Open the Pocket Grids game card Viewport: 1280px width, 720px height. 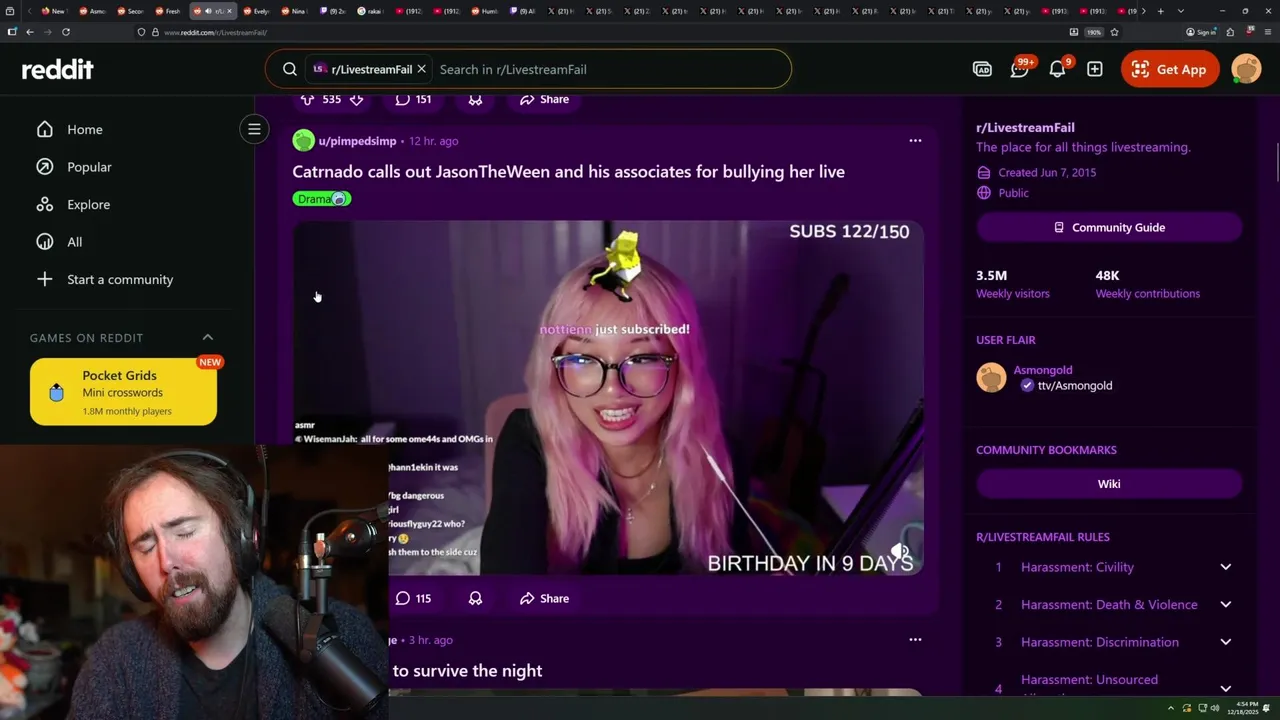123,392
